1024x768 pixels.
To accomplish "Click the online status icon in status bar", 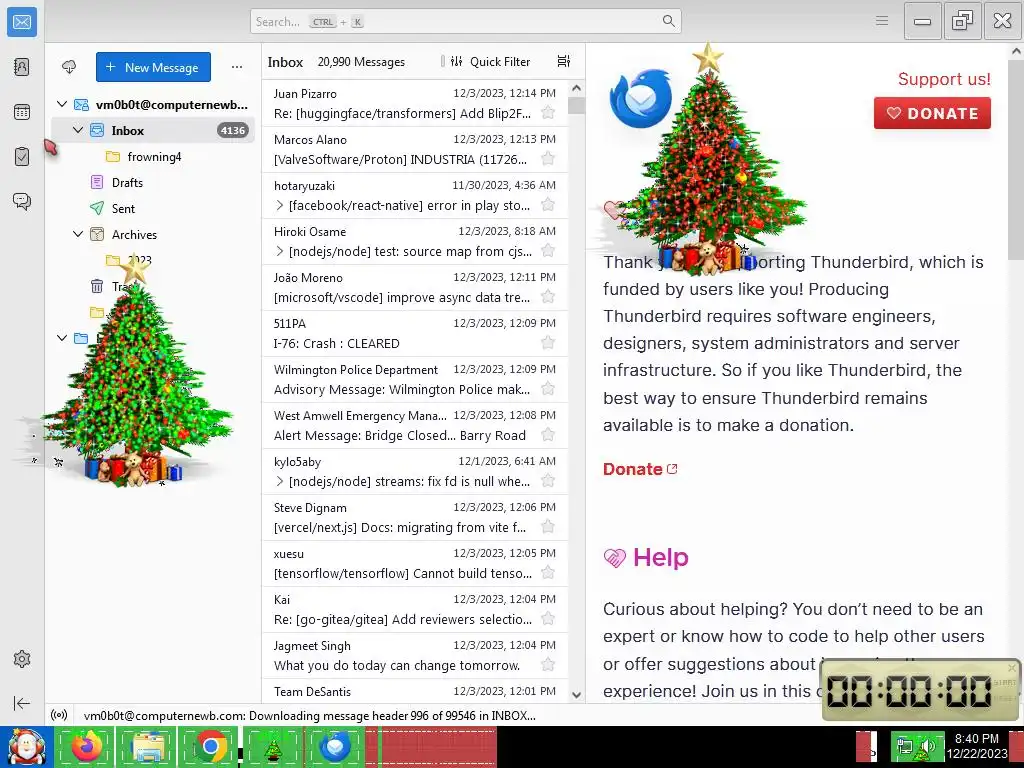I will click(x=59, y=715).
